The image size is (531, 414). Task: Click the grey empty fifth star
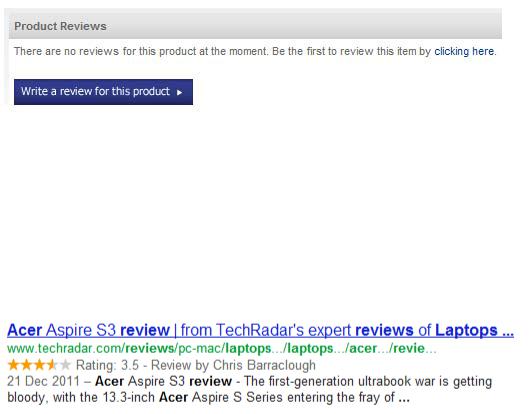click(65, 365)
